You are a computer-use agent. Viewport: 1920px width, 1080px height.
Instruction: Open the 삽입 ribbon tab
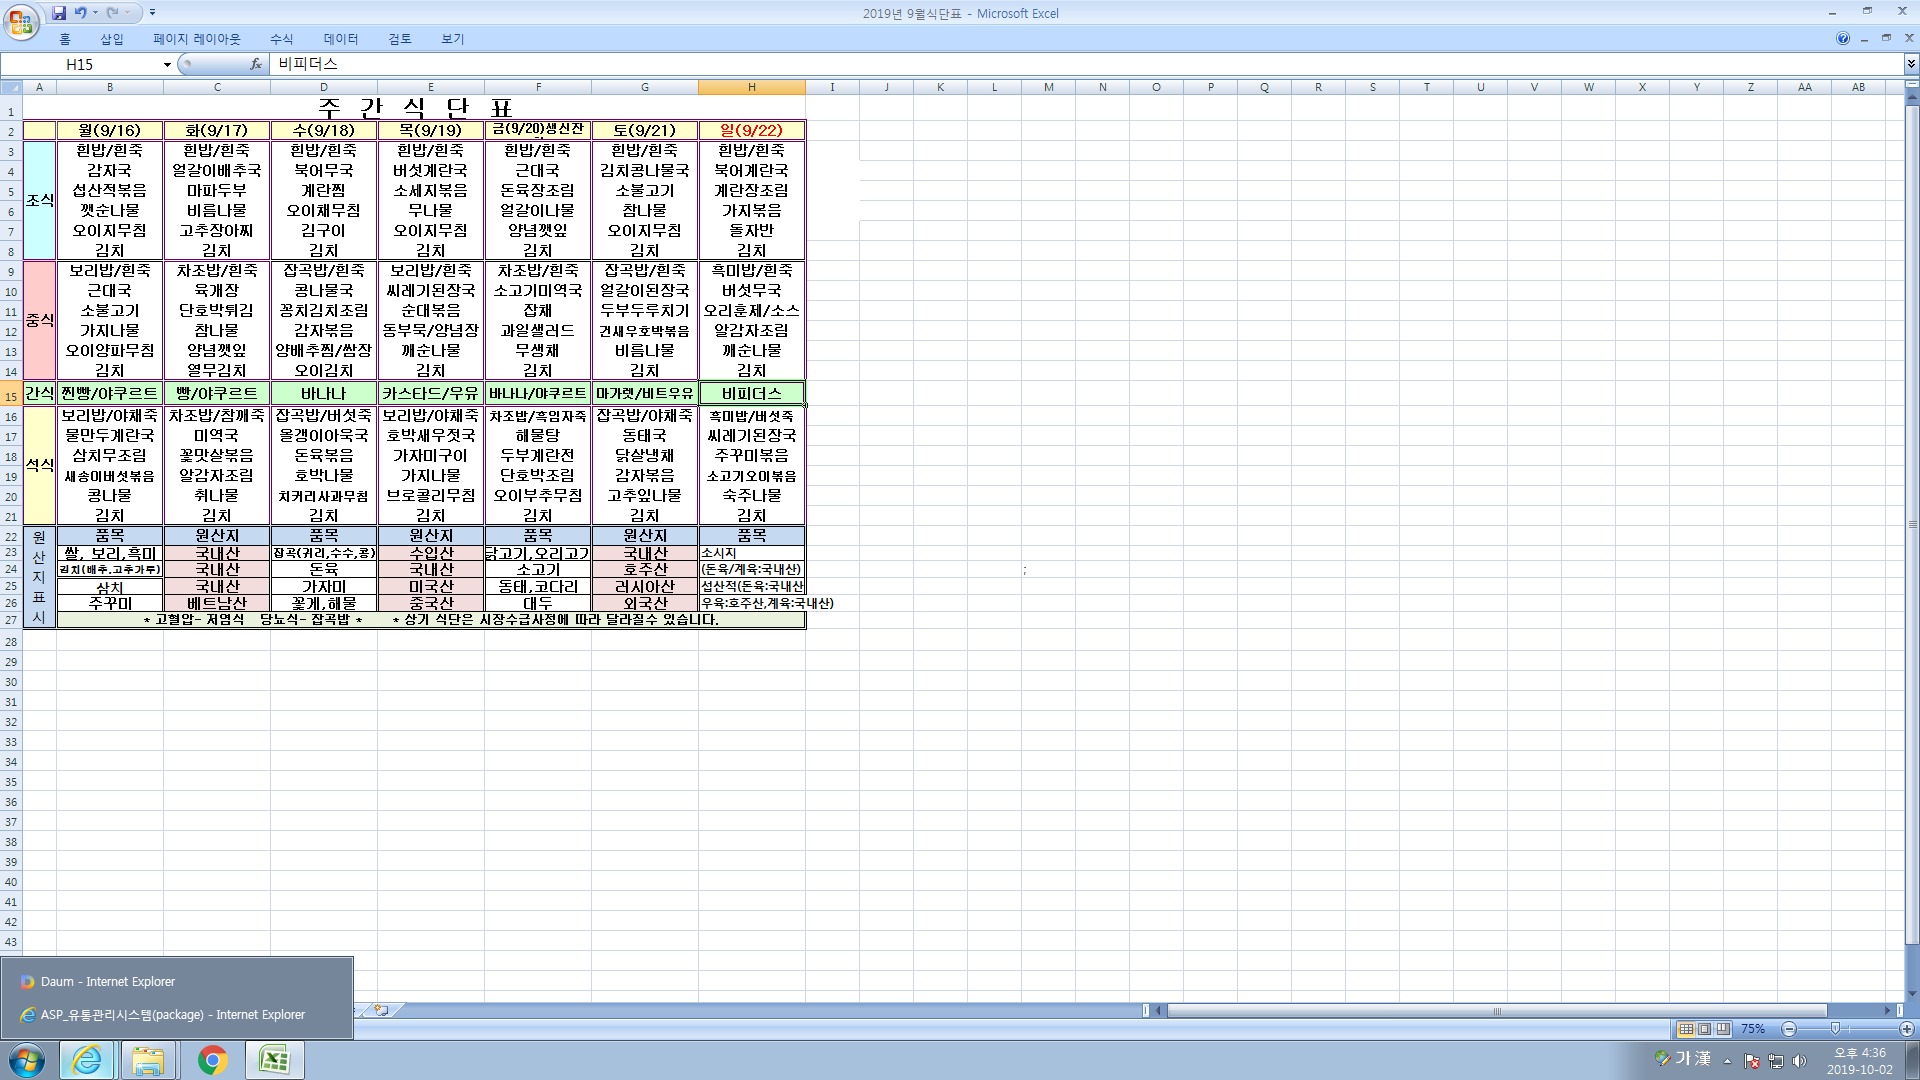coord(111,39)
